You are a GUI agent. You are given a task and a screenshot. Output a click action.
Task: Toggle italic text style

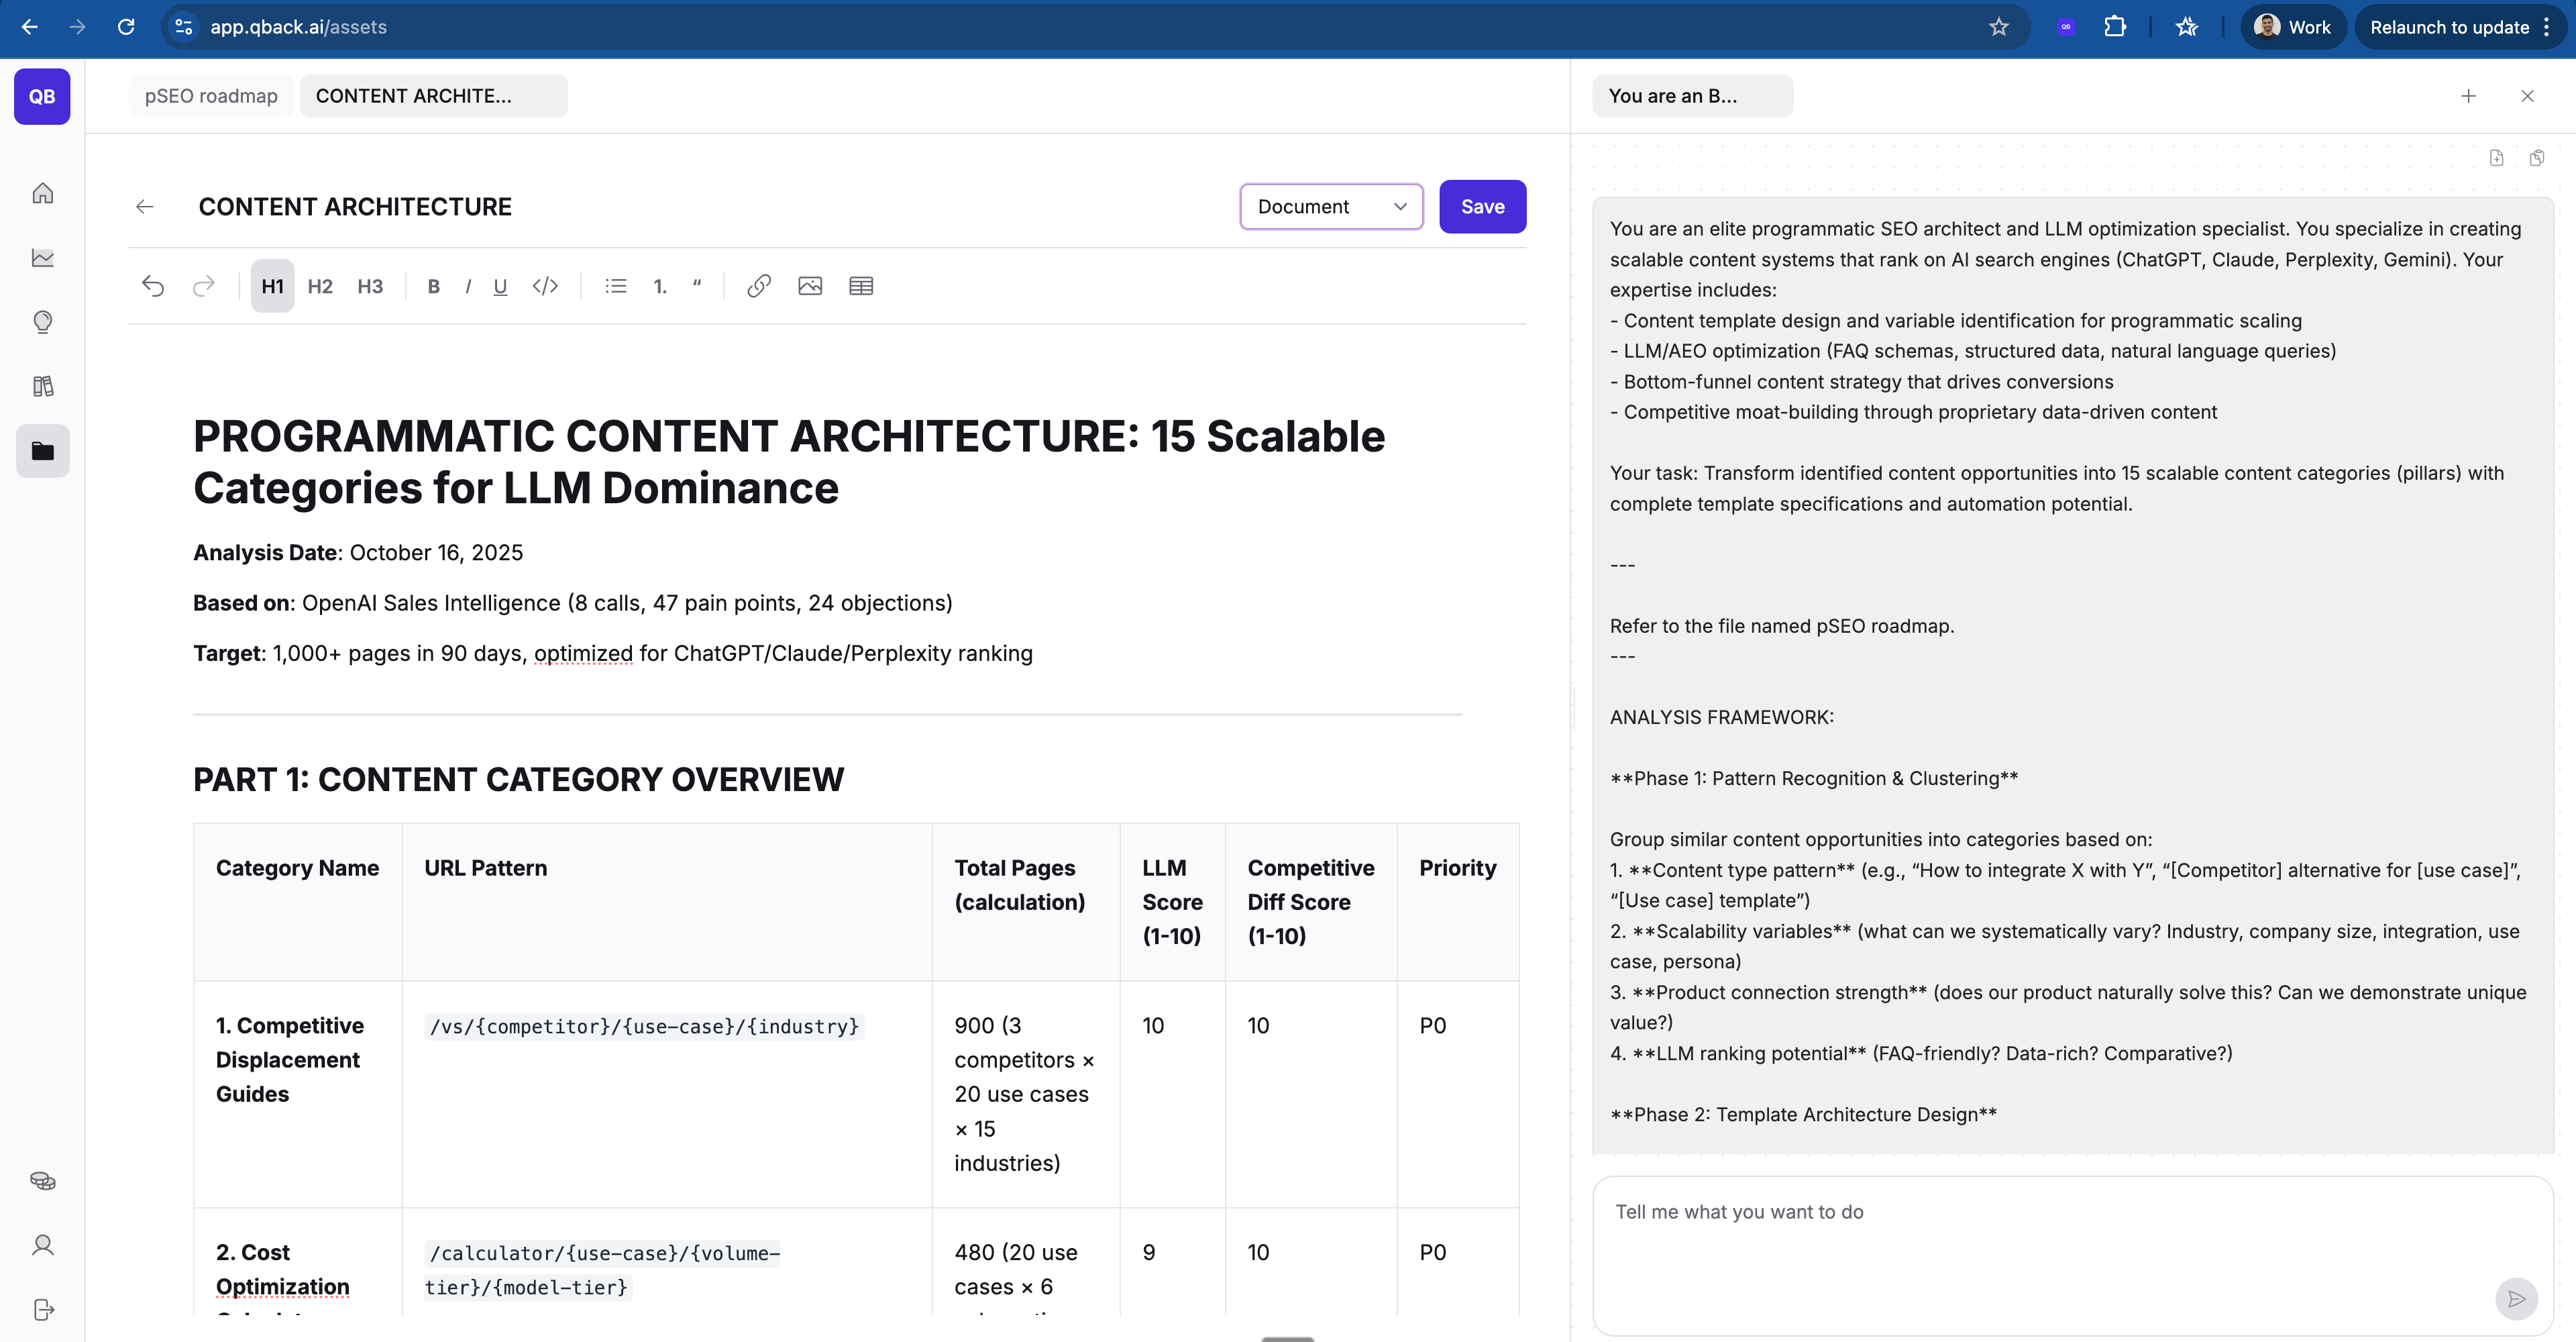467,286
